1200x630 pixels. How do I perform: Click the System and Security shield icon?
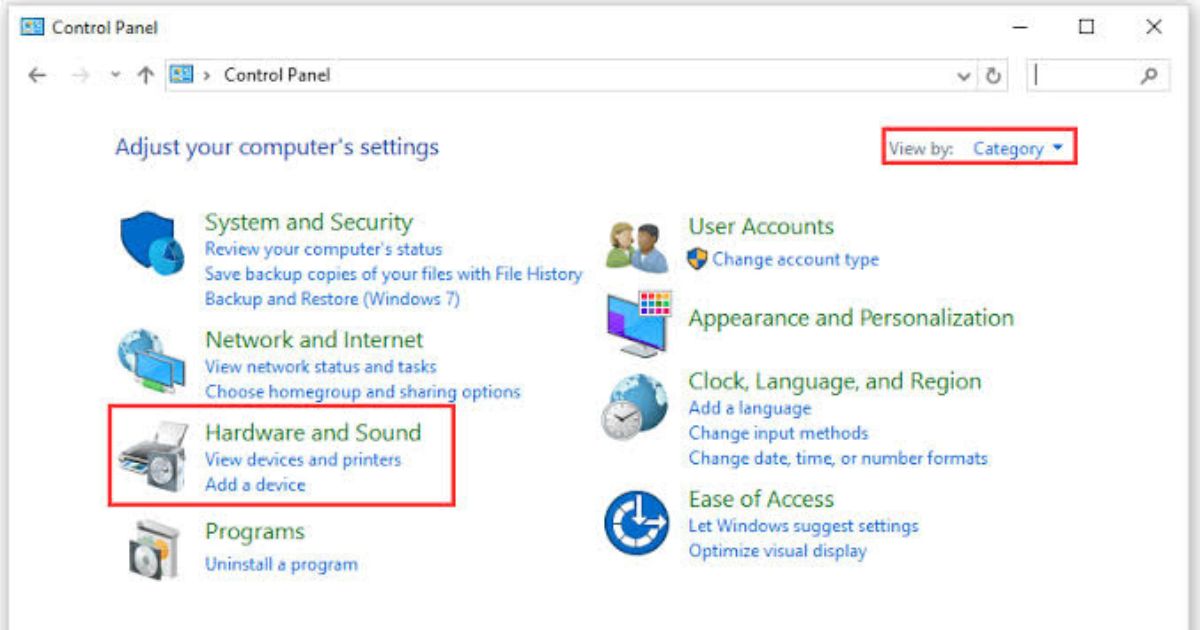[x=152, y=245]
